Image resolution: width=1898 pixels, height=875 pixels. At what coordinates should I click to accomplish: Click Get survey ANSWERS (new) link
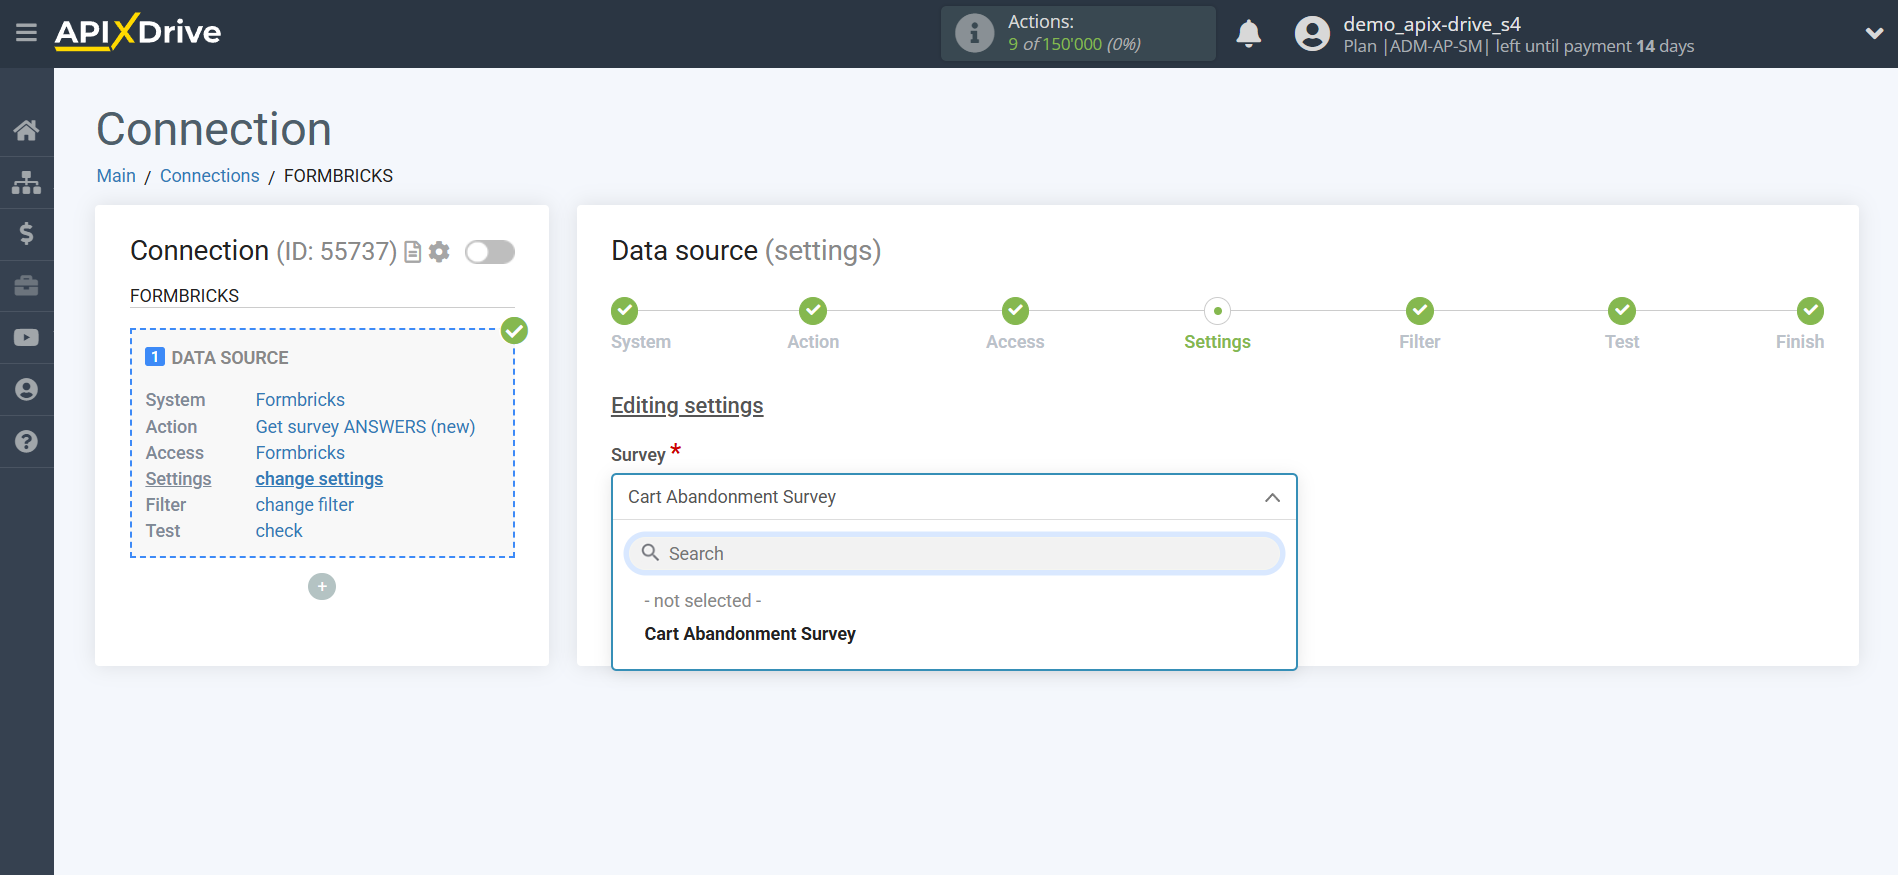point(365,427)
